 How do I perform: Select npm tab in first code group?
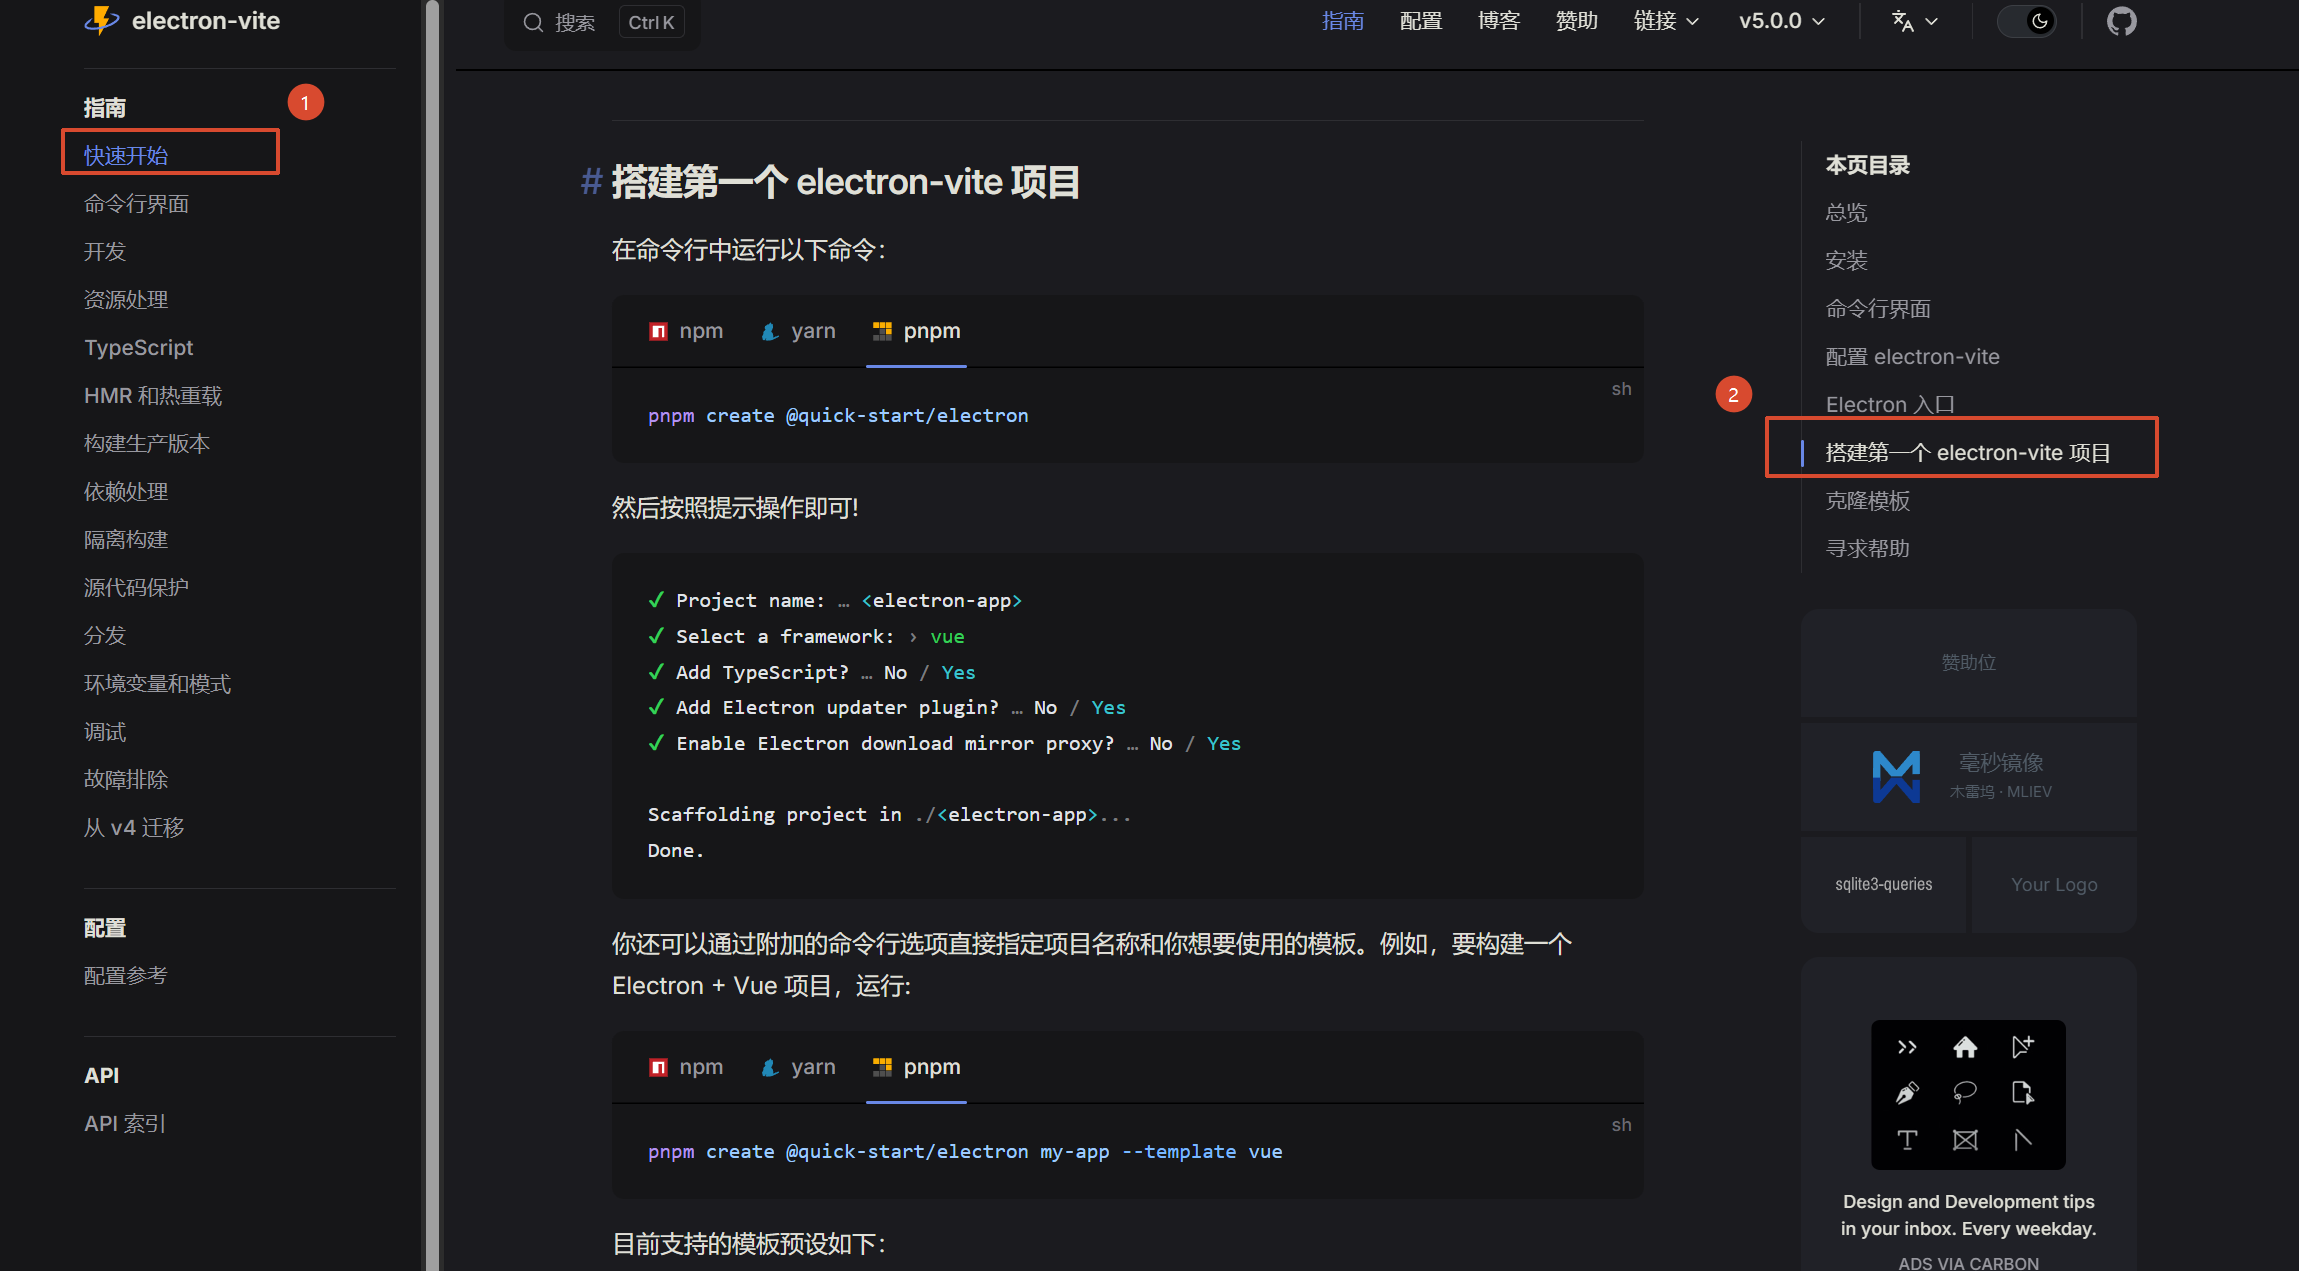[x=686, y=331]
